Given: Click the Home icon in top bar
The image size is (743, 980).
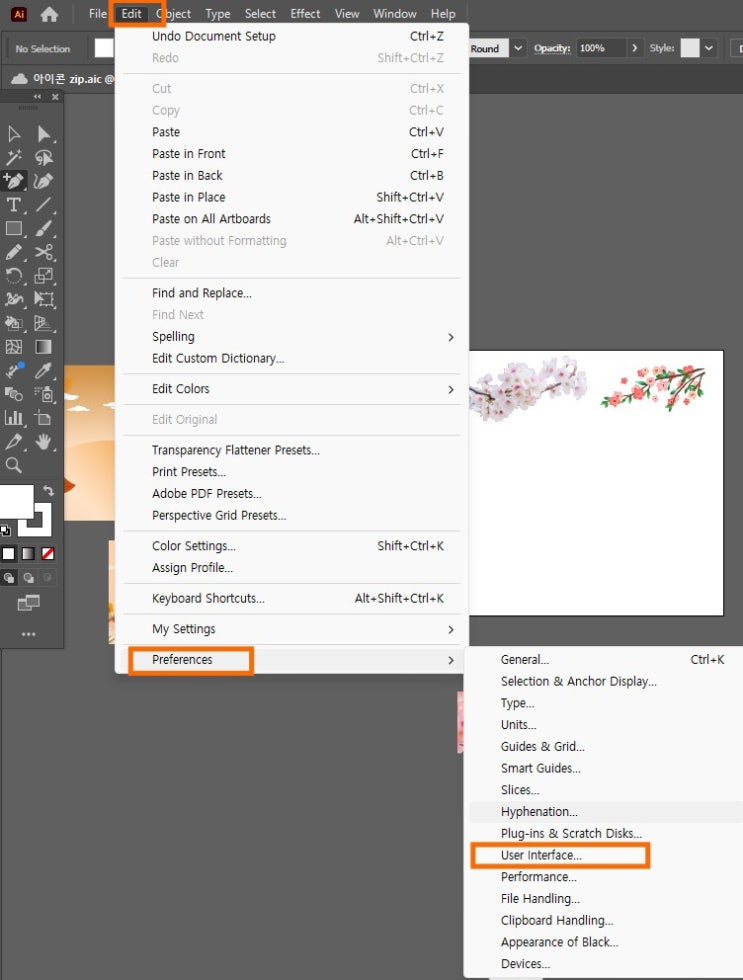Looking at the screenshot, I should 49,14.
